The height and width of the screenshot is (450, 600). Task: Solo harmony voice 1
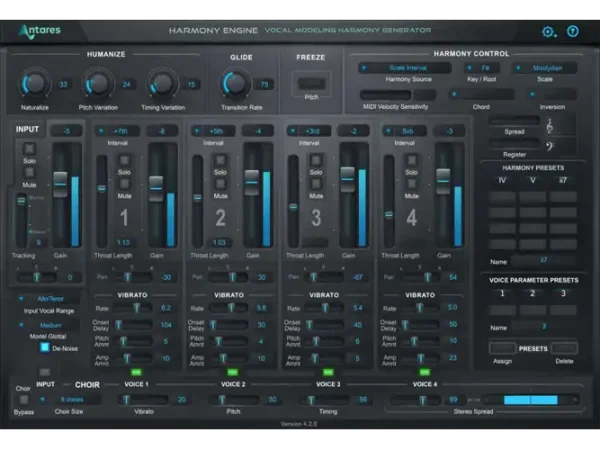tap(124, 160)
